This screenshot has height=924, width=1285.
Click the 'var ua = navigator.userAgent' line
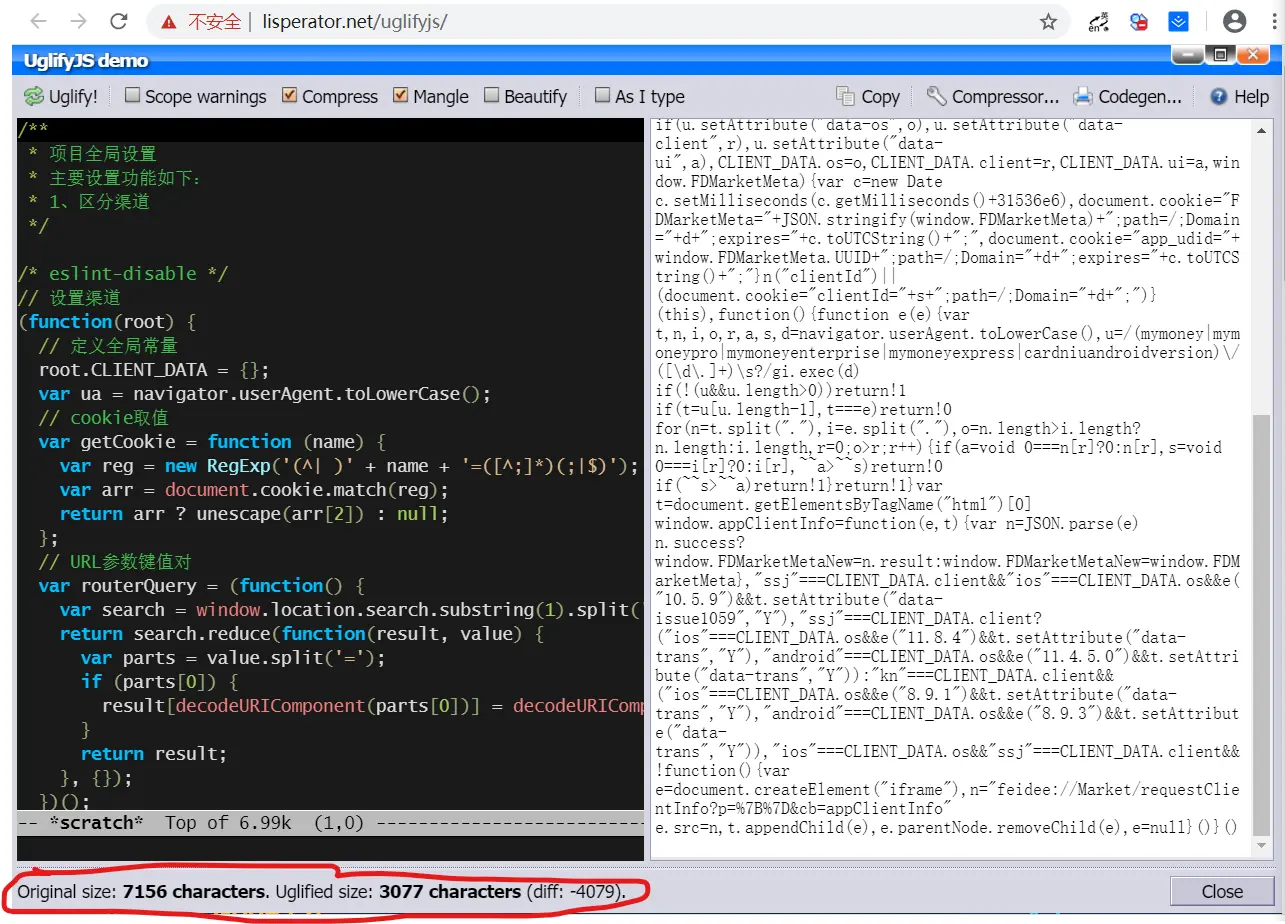tap(265, 394)
